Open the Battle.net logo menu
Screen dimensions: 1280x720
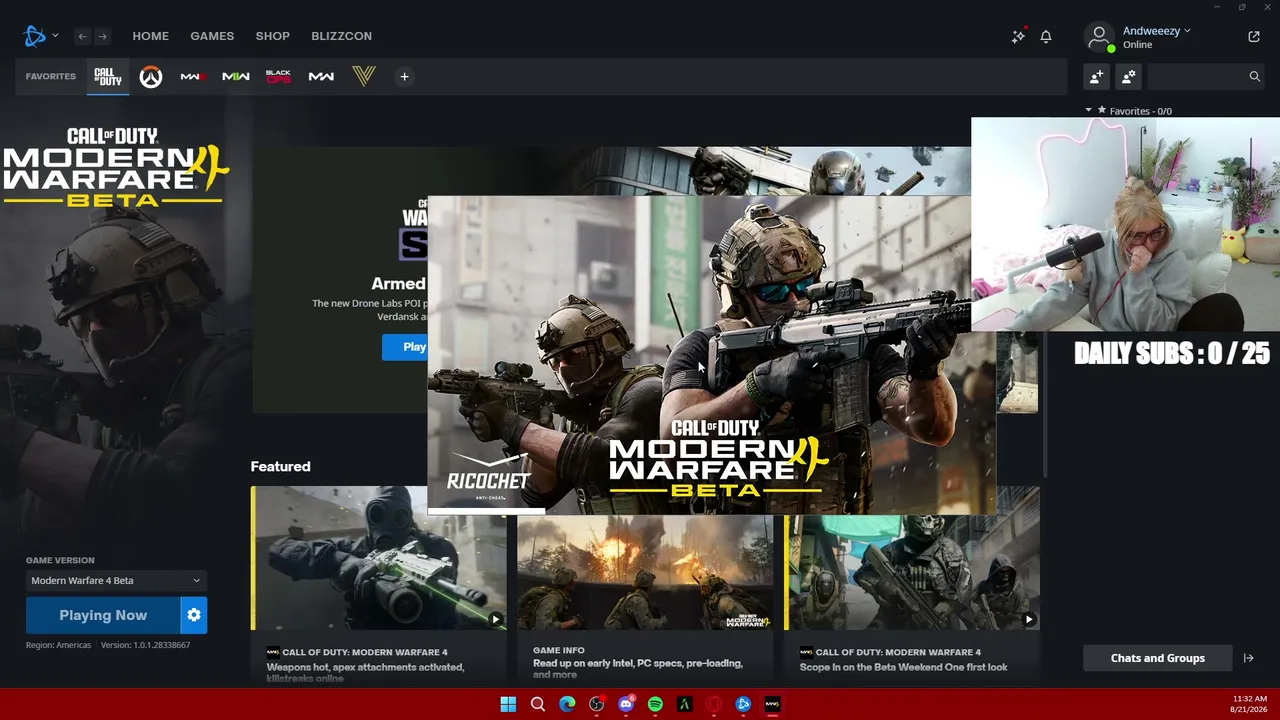(x=35, y=36)
